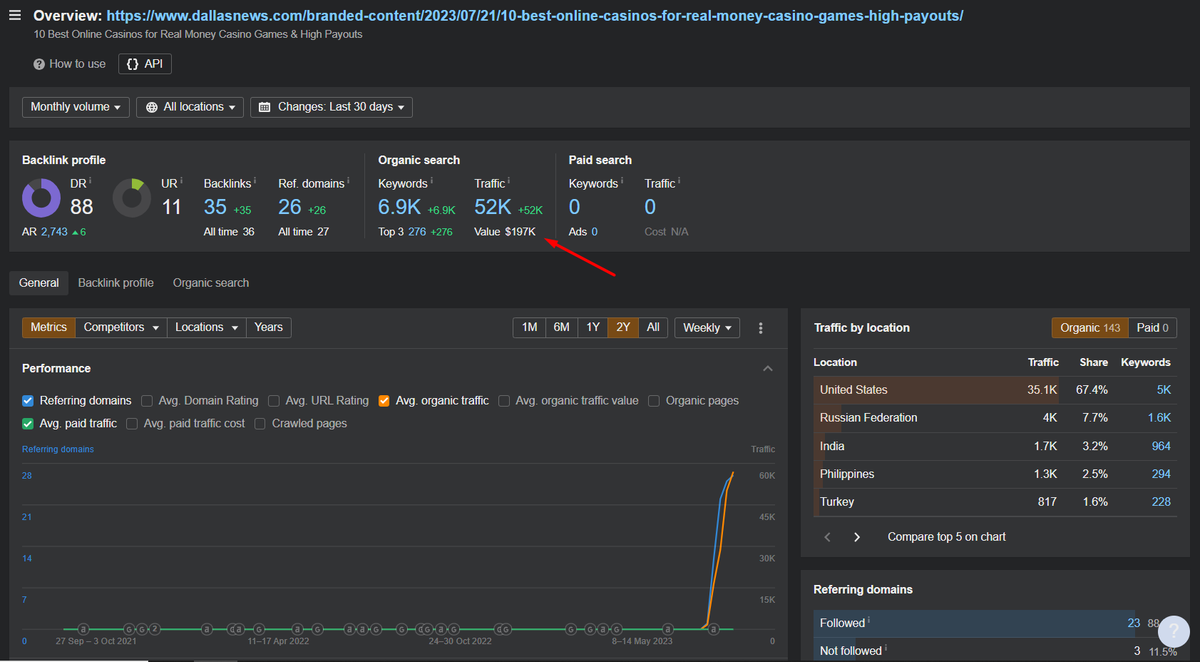This screenshot has width=1200, height=662.
Task: Toggle the Avg. paid traffic checkbox
Action: tap(28, 424)
